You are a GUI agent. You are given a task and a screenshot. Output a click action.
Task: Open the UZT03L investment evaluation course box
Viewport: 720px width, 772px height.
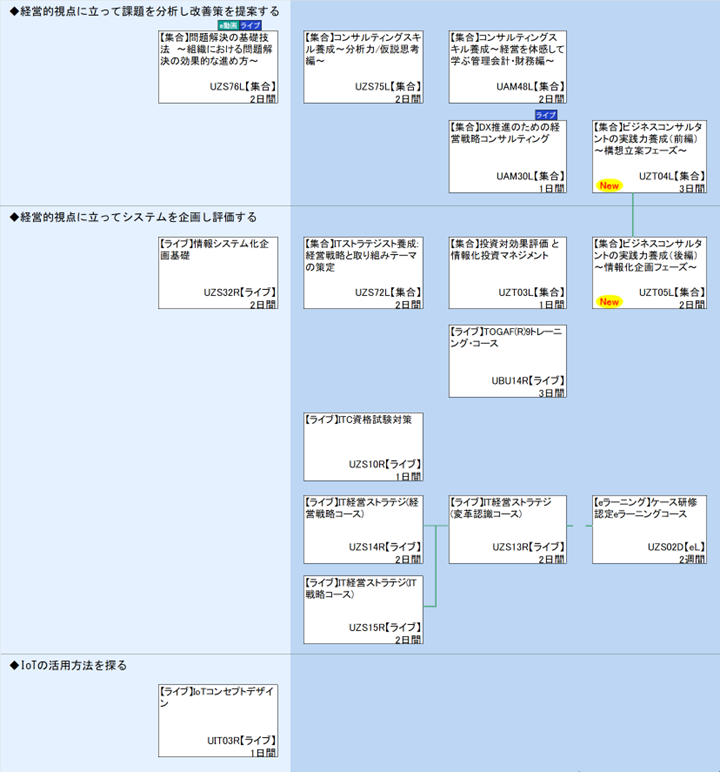pyautogui.click(x=508, y=273)
